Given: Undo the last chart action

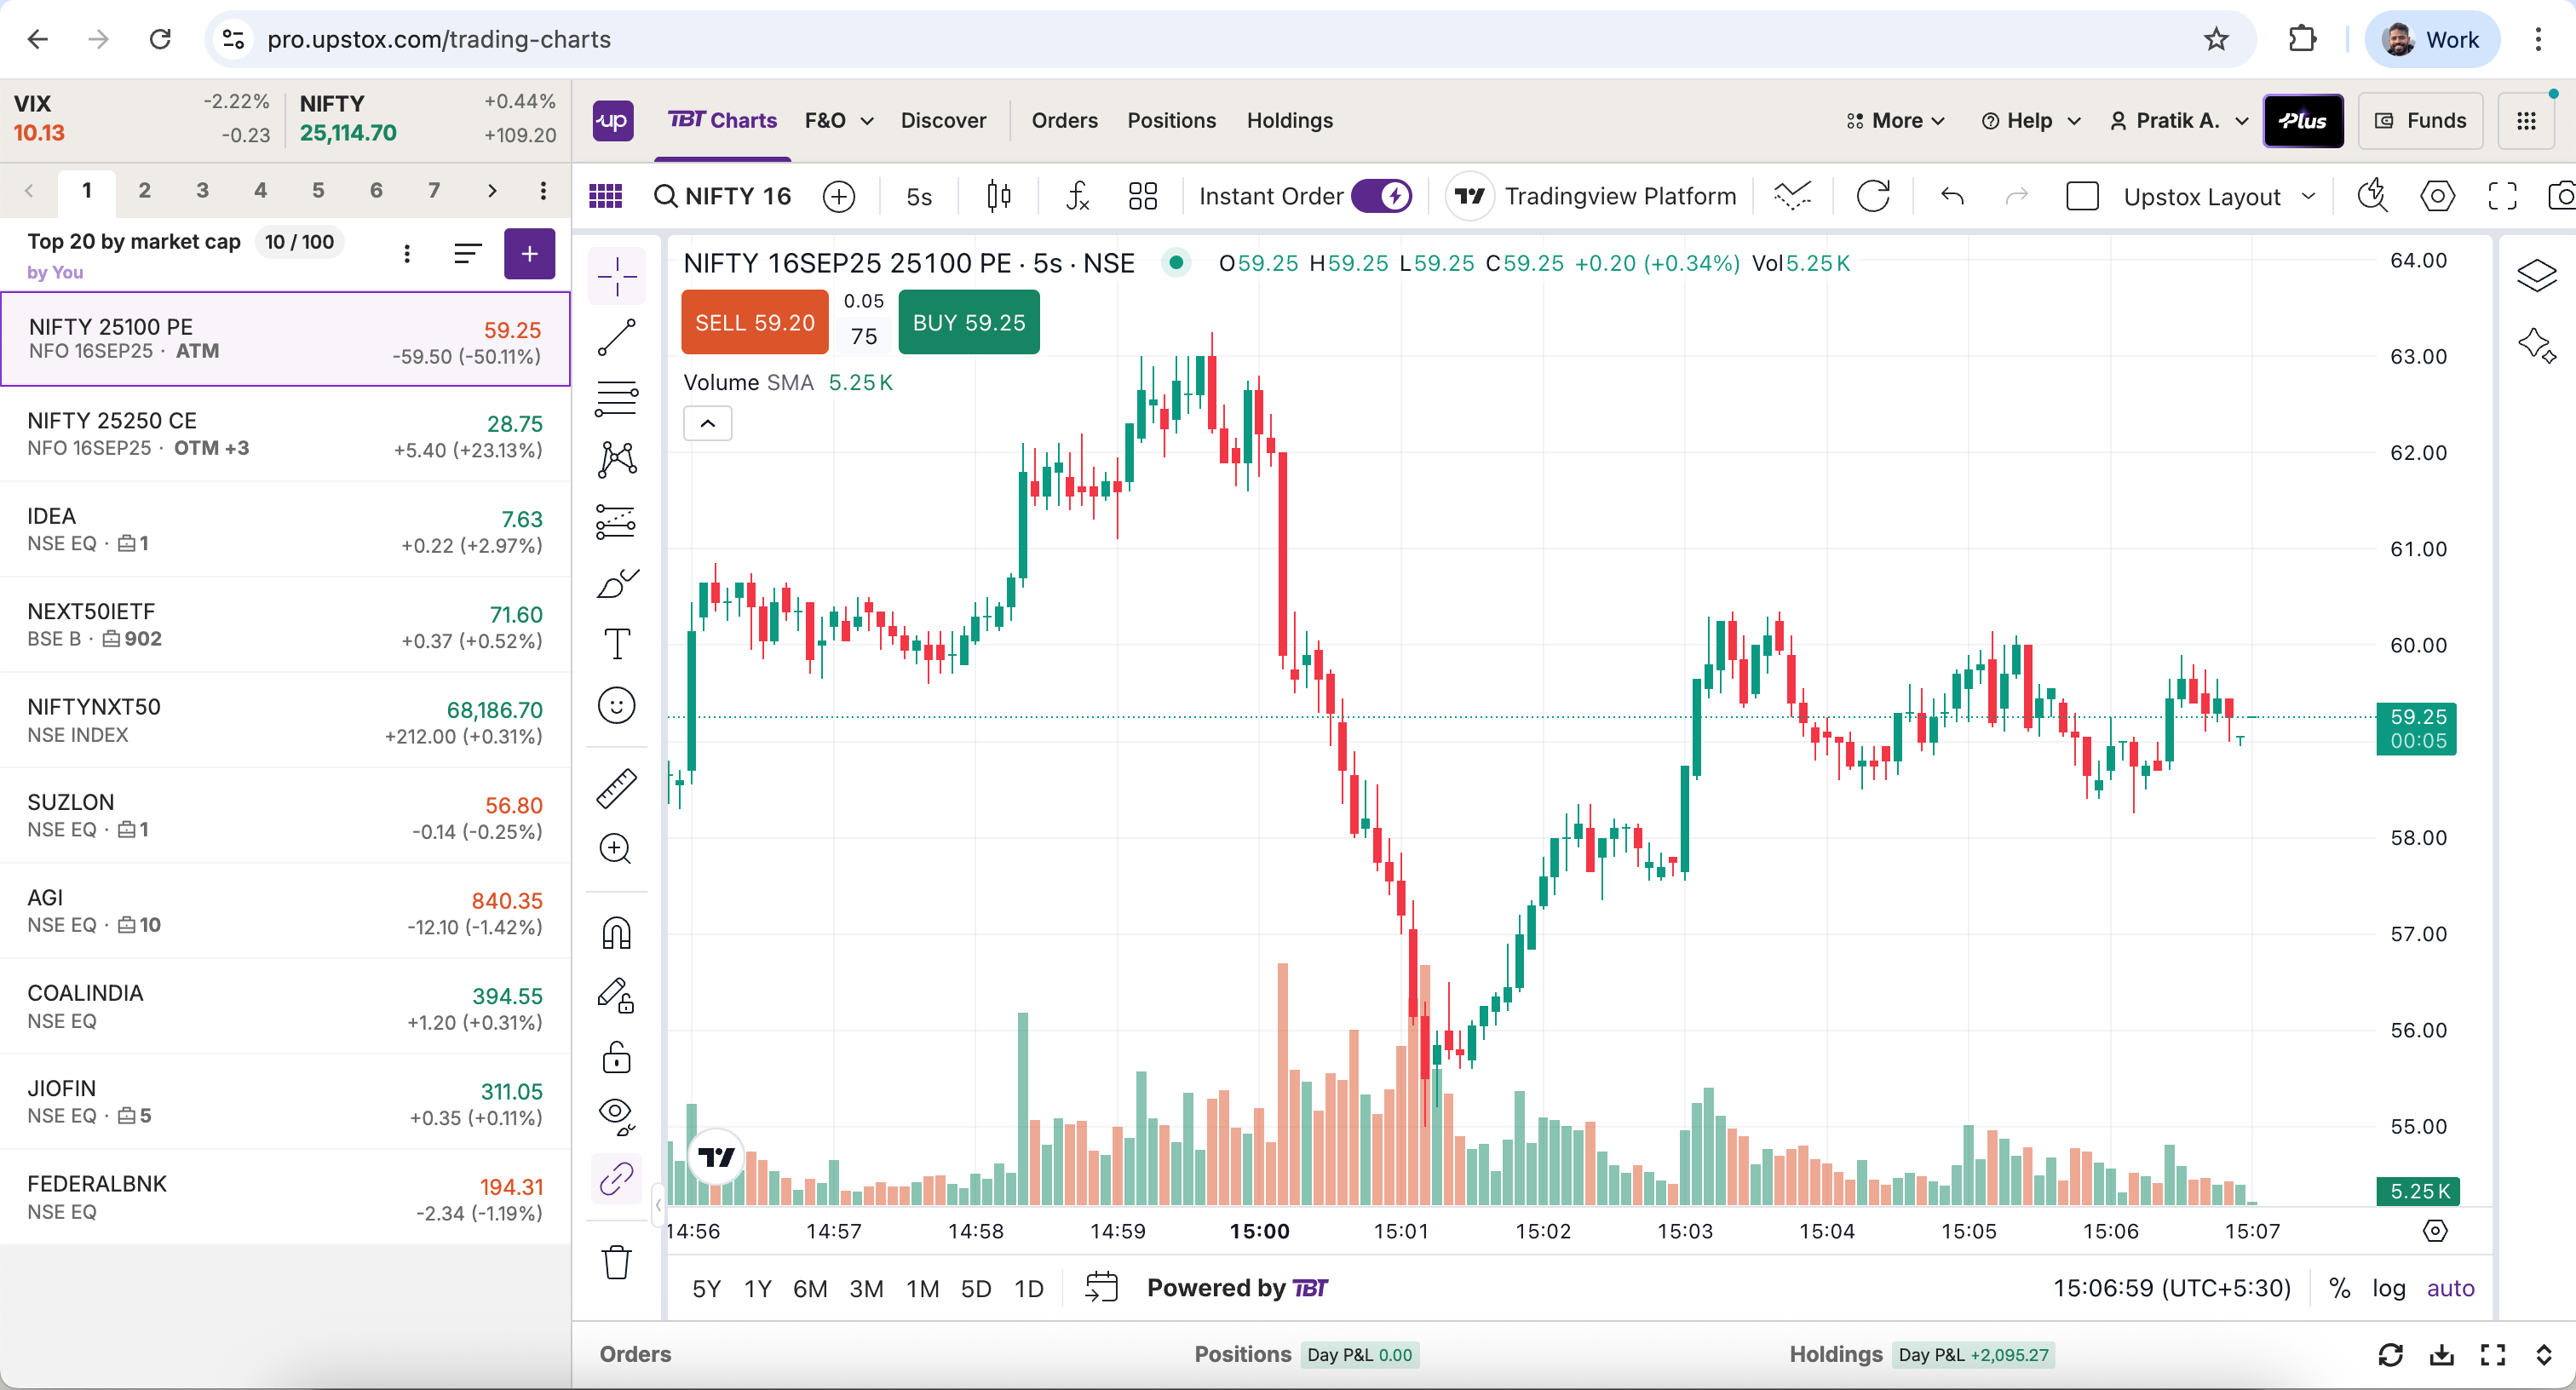Looking at the screenshot, I should [x=1952, y=196].
